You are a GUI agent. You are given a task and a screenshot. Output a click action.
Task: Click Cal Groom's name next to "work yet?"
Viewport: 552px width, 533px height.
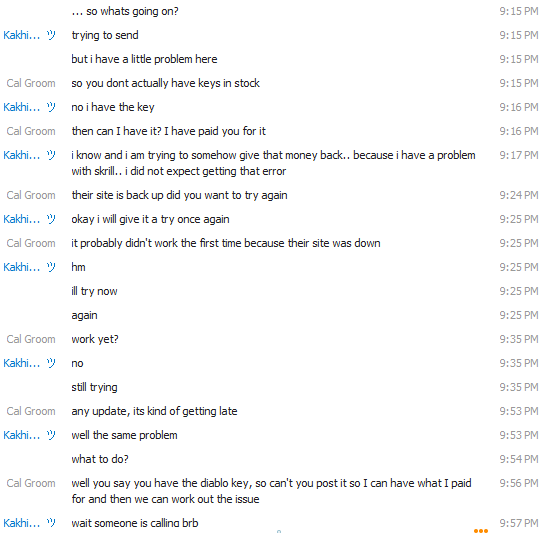click(x=31, y=339)
